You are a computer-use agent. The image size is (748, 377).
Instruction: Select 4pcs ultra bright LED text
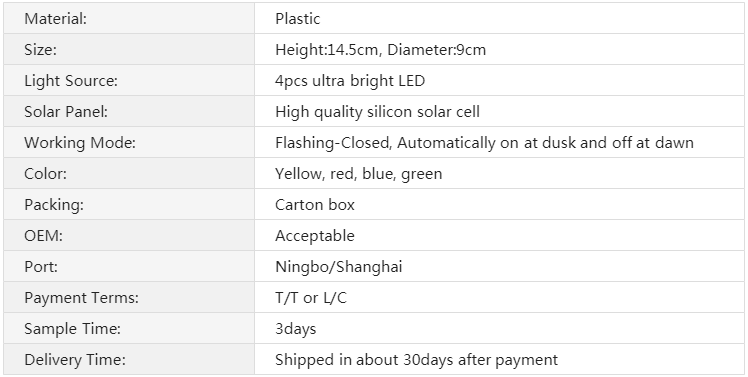pyautogui.click(x=350, y=81)
